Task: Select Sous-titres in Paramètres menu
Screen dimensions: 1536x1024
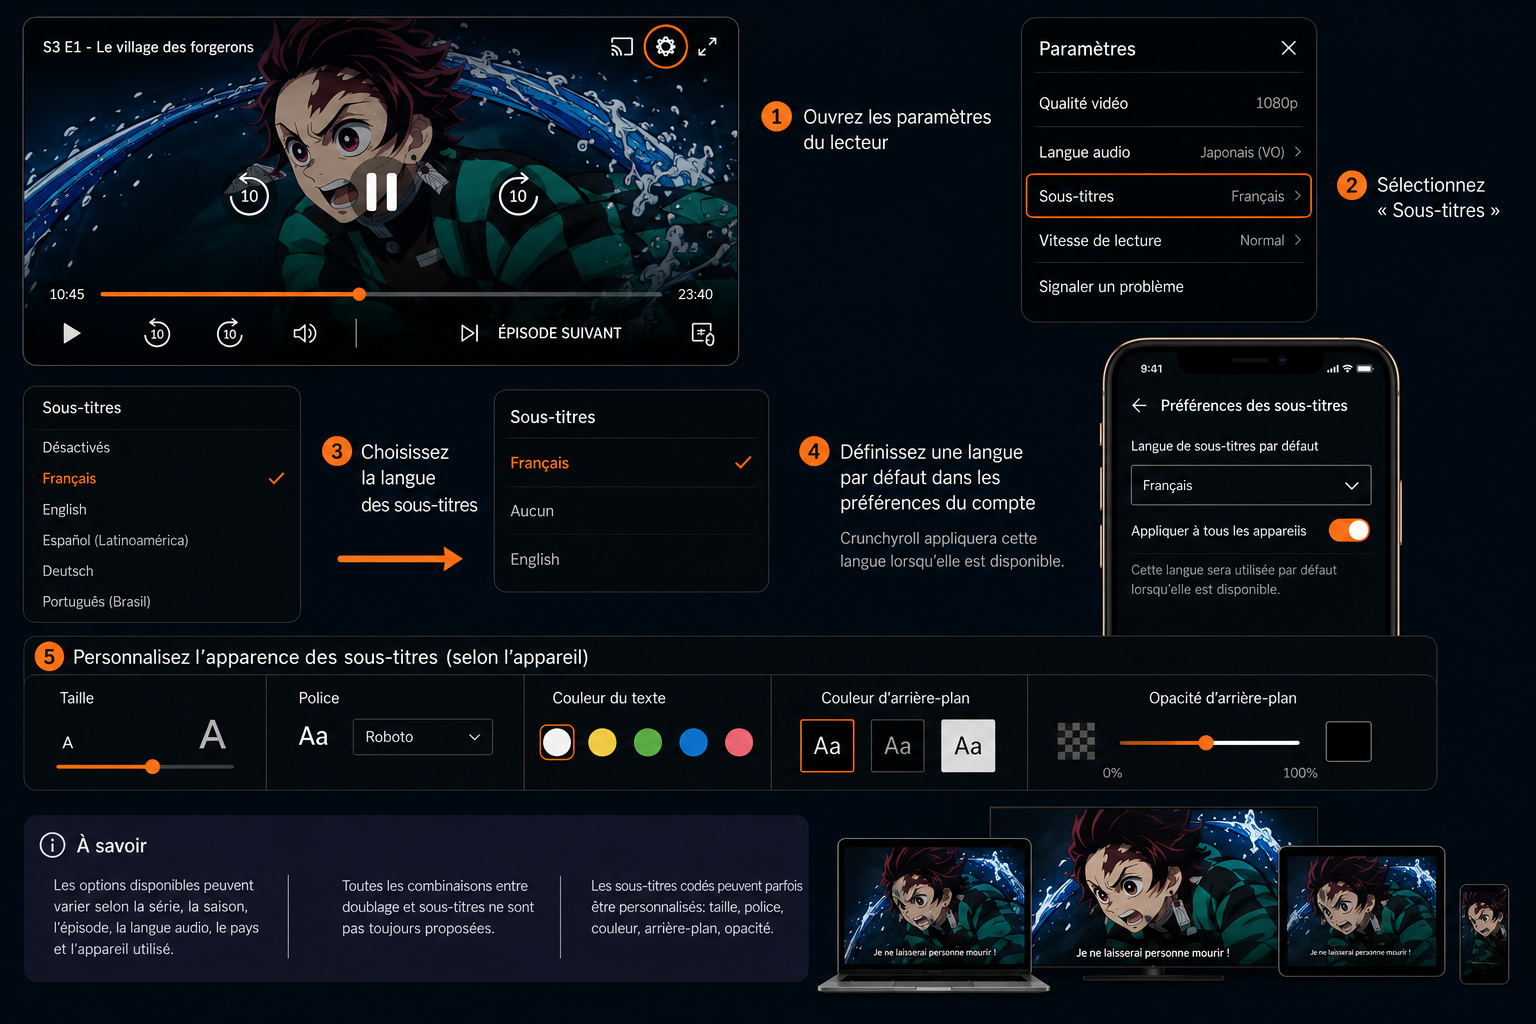Action: coord(1168,196)
